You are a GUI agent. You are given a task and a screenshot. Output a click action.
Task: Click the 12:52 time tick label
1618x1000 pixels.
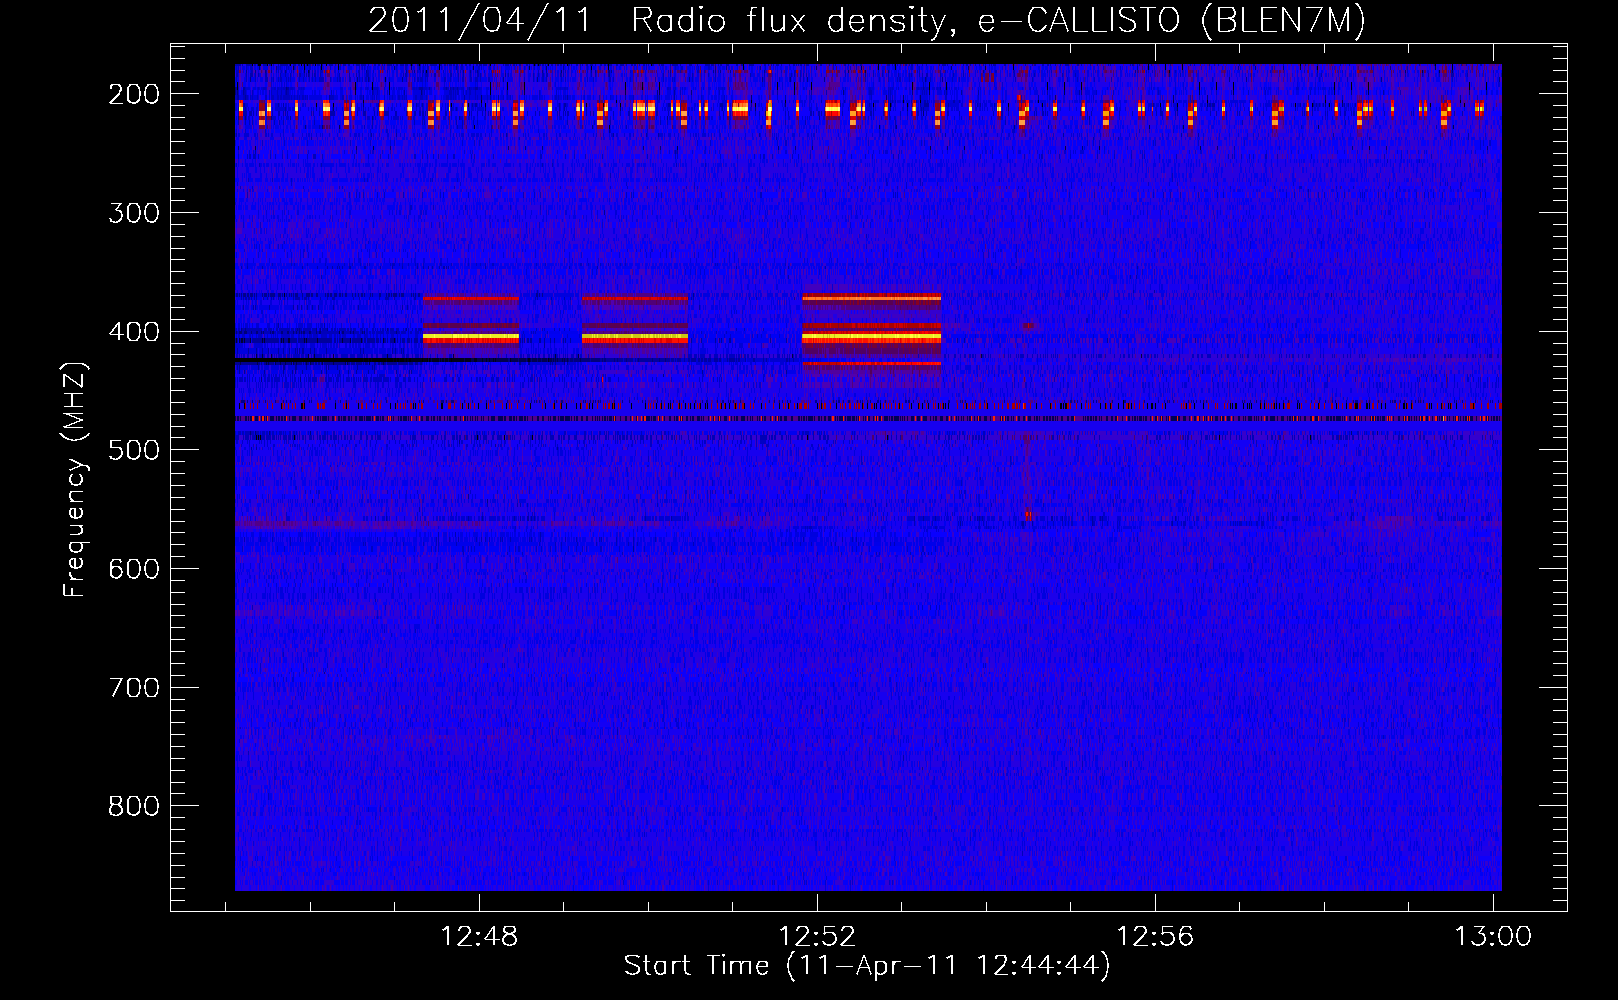pos(817,937)
